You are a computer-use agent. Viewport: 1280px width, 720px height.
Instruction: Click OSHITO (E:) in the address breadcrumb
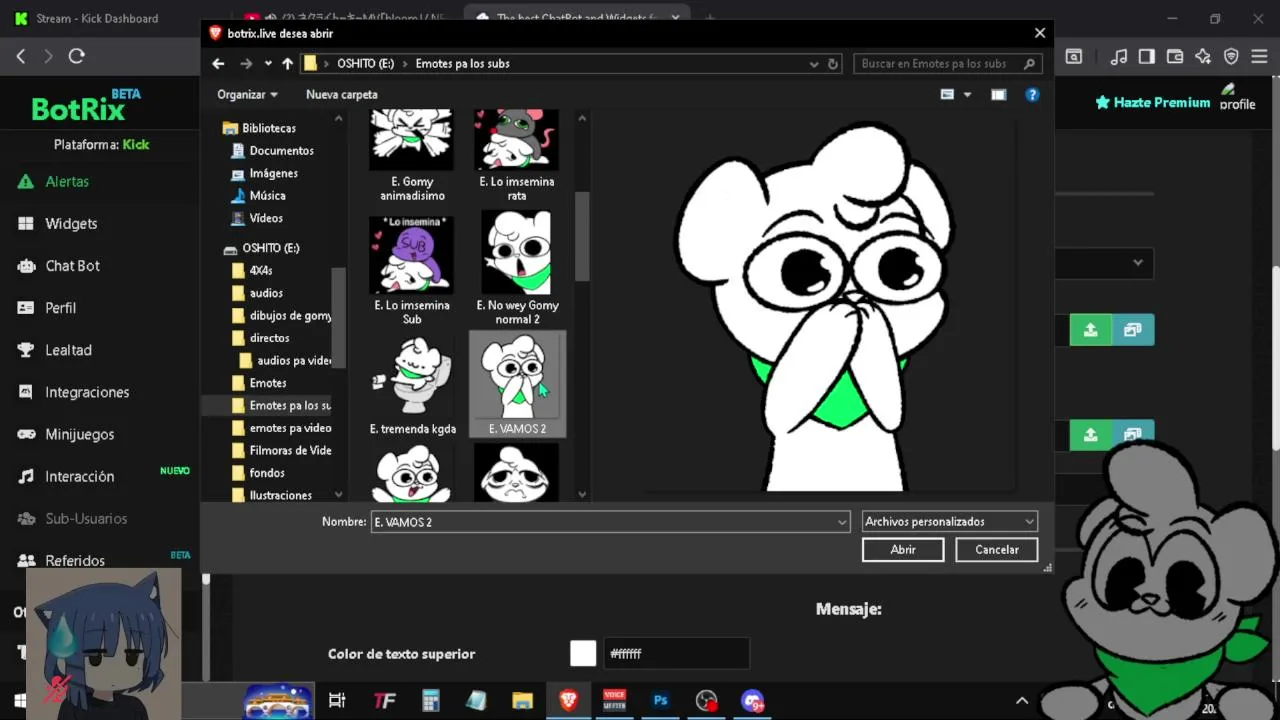(365, 63)
